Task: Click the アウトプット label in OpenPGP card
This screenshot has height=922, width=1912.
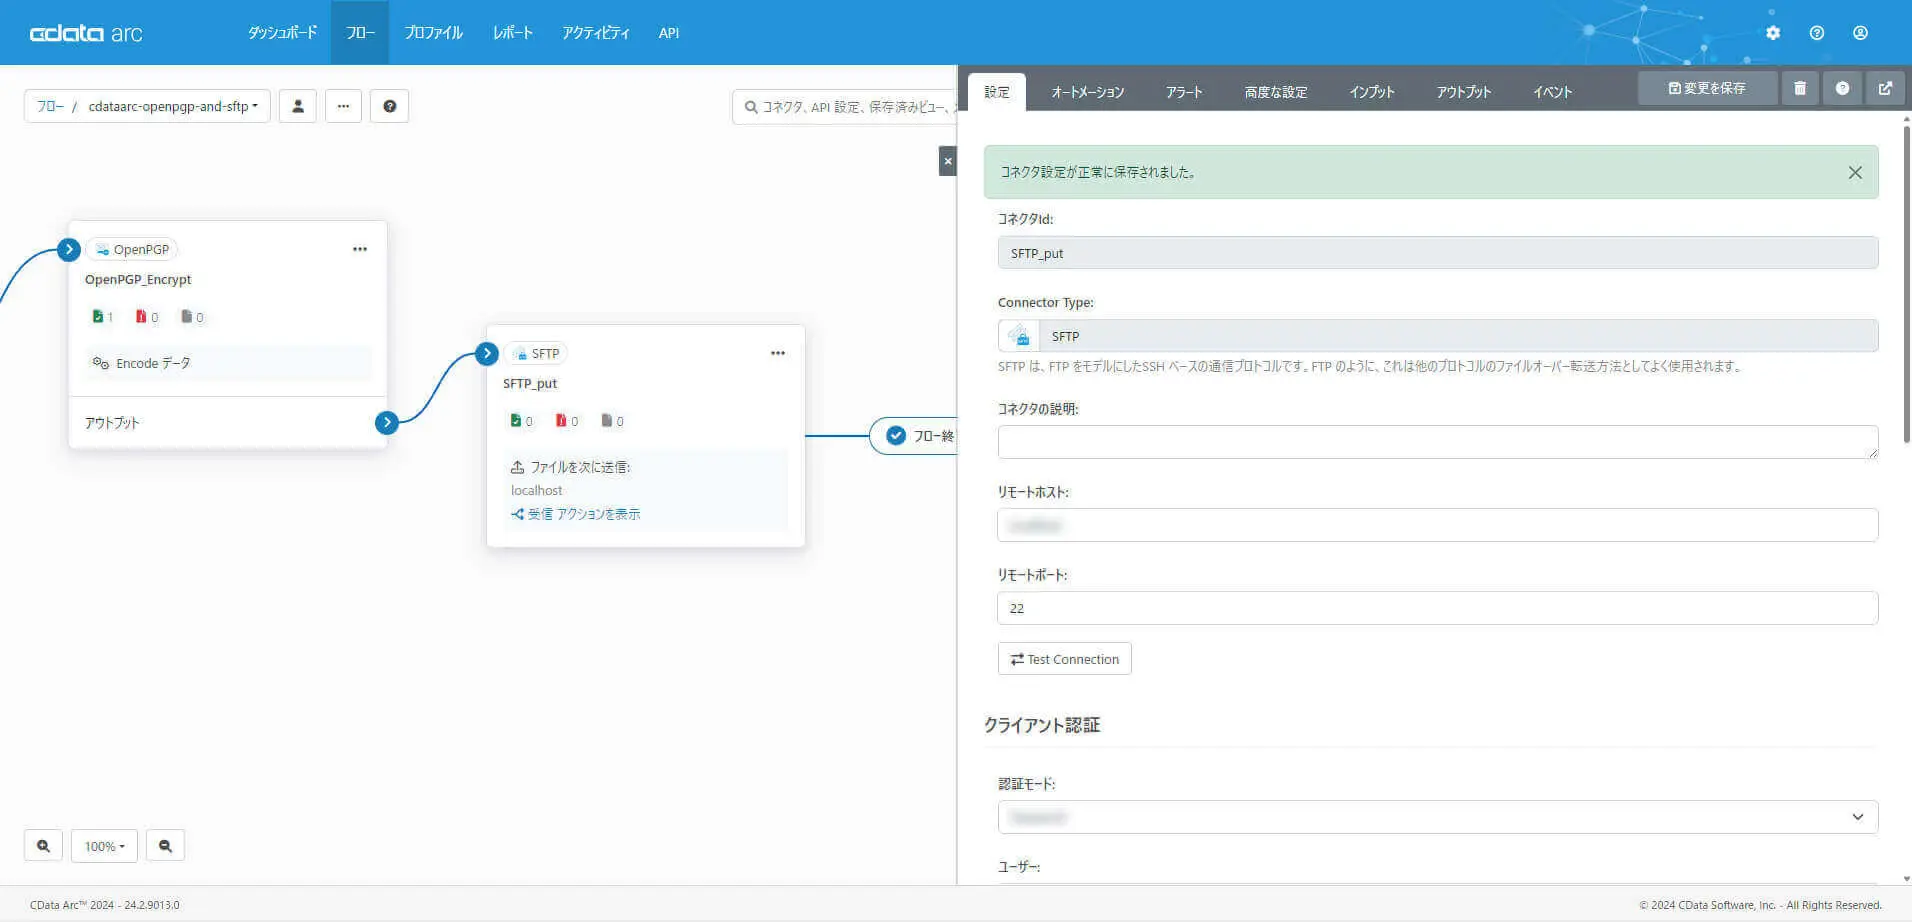Action: pyautogui.click(x=112, y=423)
